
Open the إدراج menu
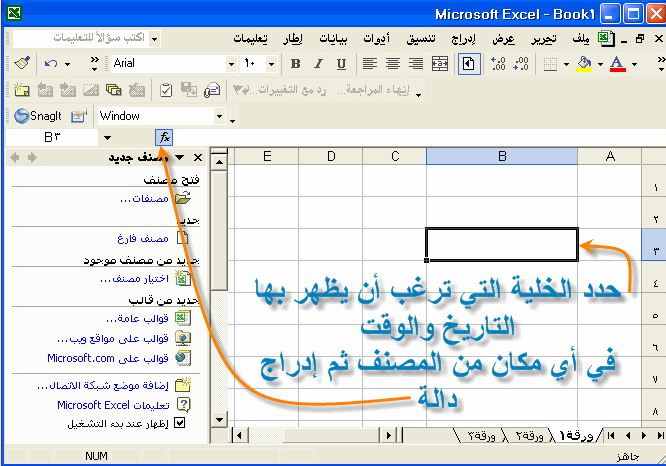pos(463,39)
